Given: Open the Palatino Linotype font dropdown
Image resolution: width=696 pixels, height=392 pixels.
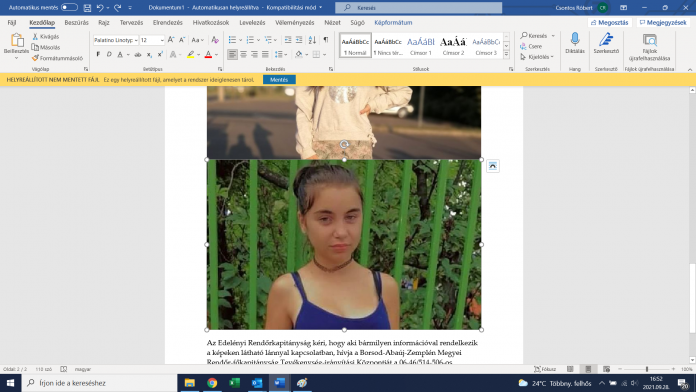Looking at the screenshot, I should [x=116, y=40].
